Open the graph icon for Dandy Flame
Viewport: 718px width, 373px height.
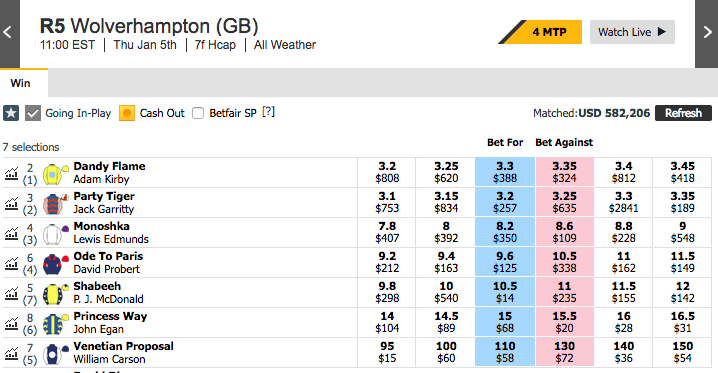click(x=11, y=173)
